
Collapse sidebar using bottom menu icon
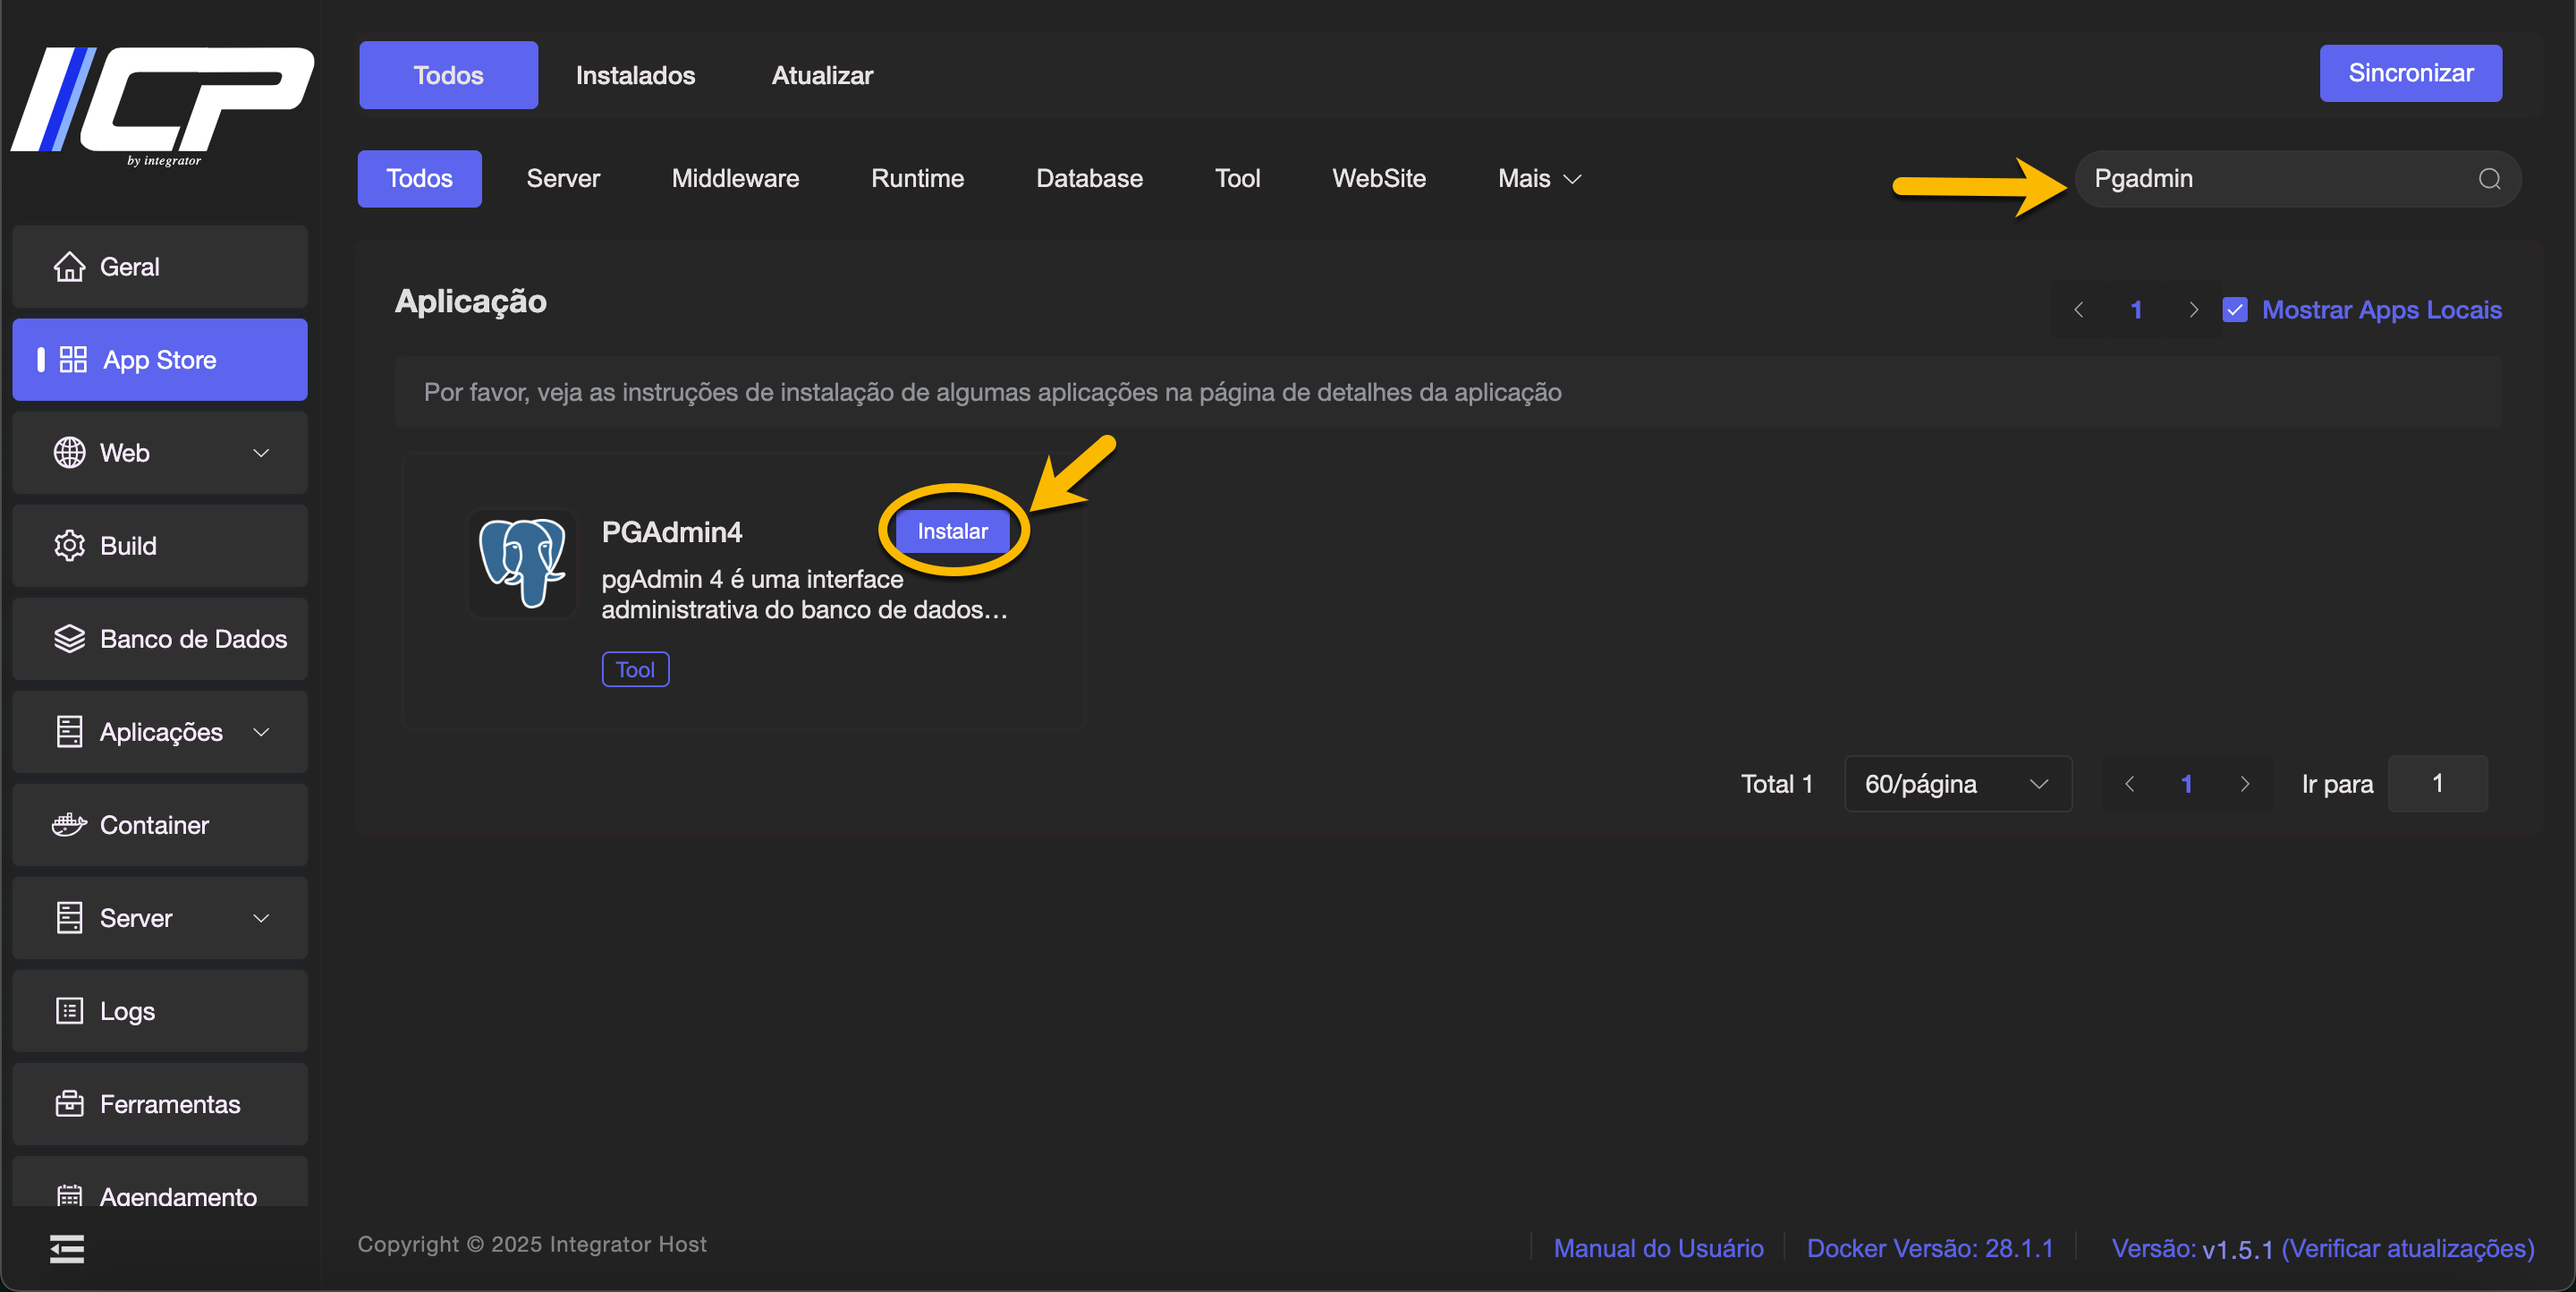point(67,1248)
